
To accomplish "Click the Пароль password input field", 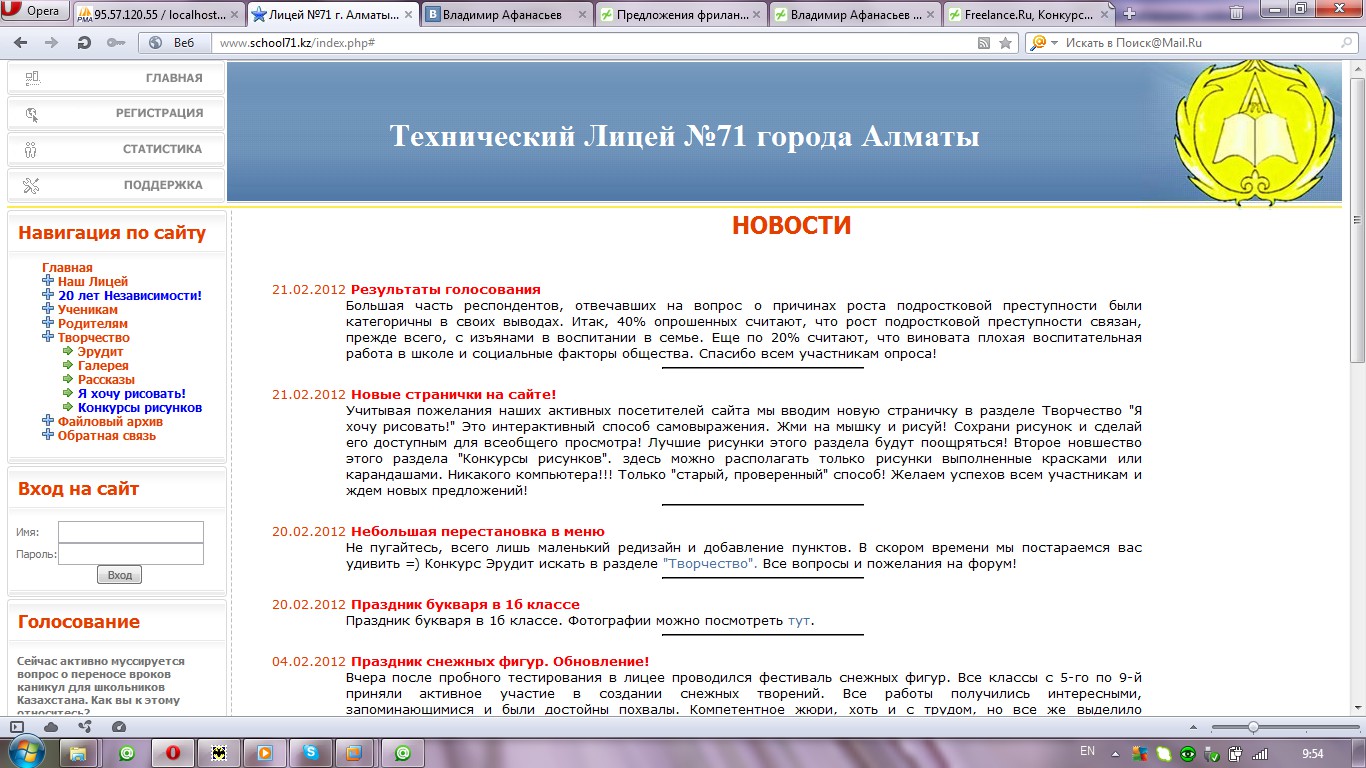I will [x=131, y=554].
